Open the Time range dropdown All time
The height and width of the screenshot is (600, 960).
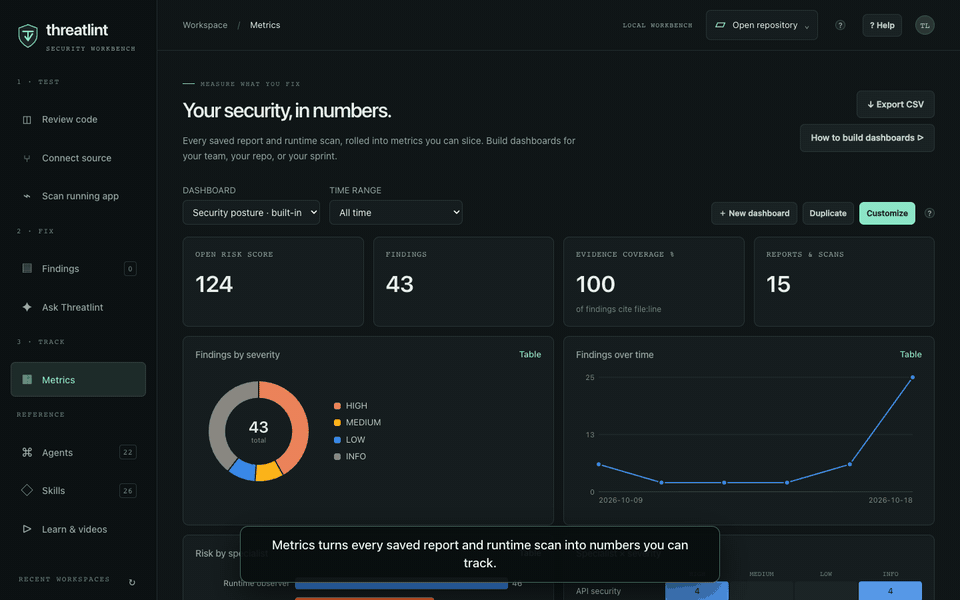[x=396, y=212]
